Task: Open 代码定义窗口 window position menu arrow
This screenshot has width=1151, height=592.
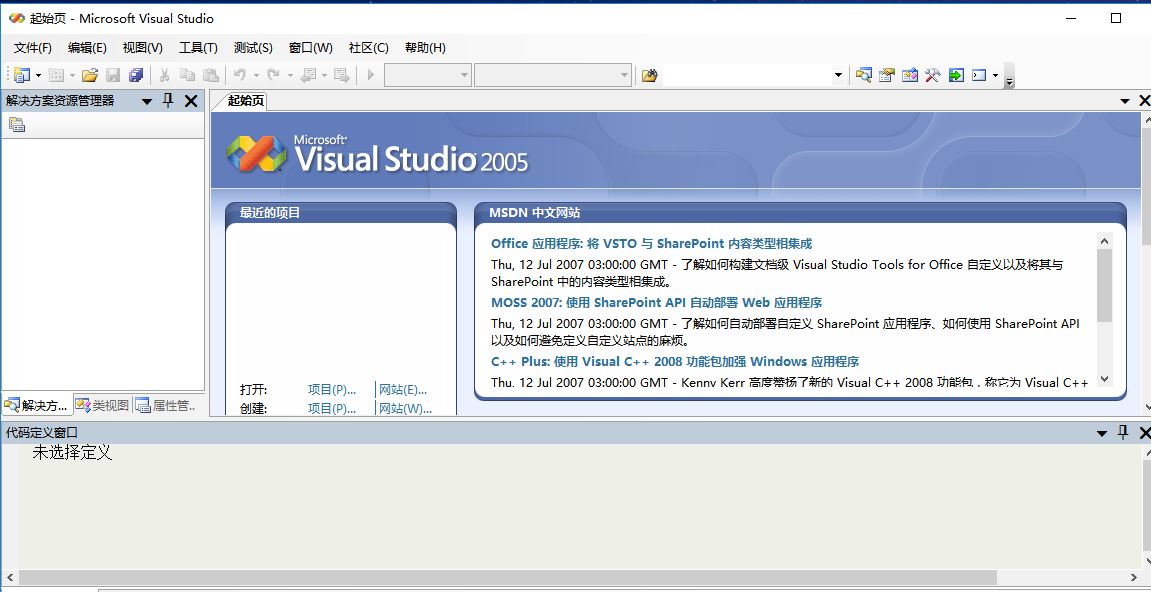Action: tap(1102, 433)
